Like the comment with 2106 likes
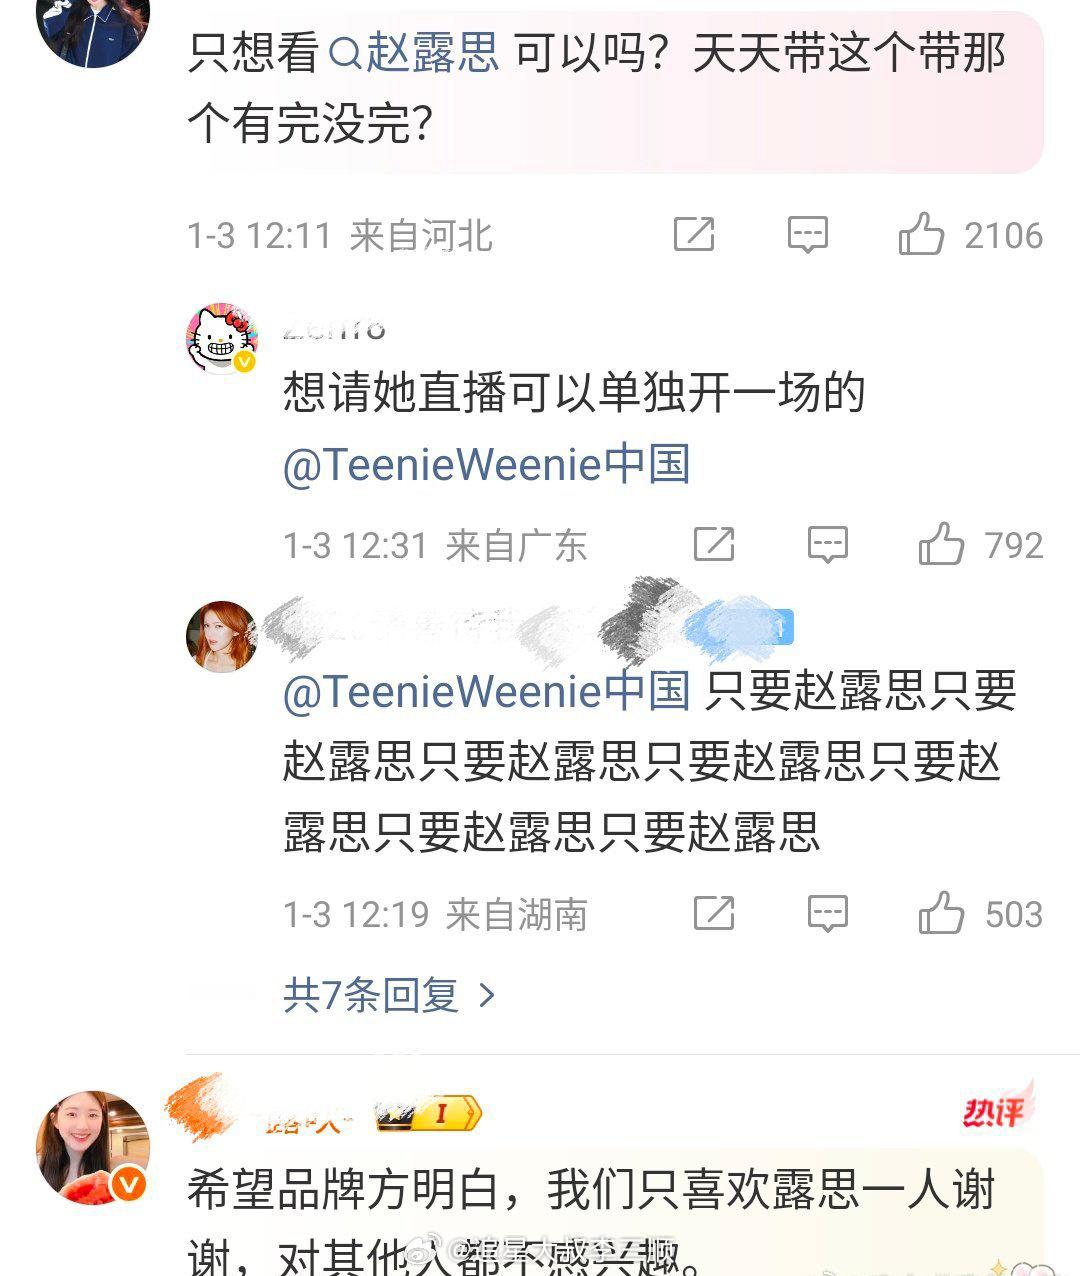 [921, 235]
